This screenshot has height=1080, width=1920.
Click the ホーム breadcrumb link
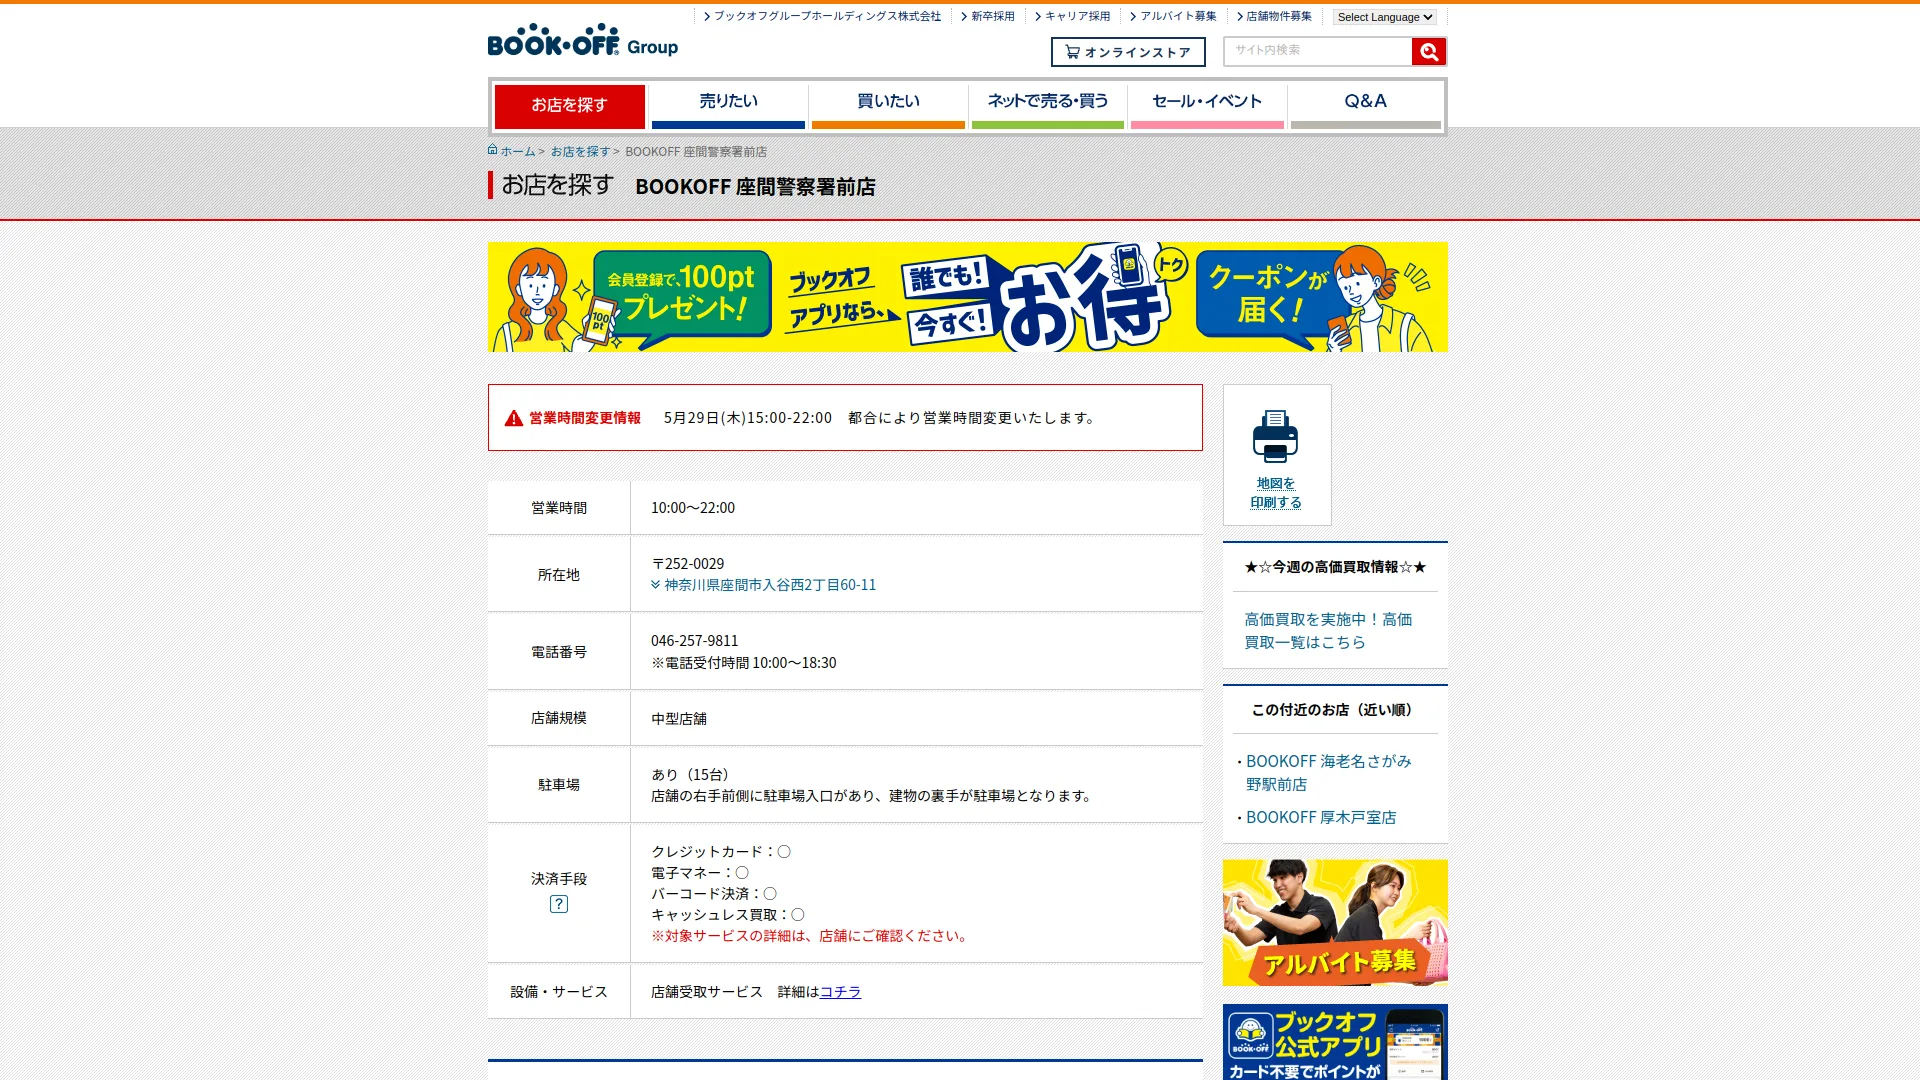pyautogui.click(x=518, y=152)
